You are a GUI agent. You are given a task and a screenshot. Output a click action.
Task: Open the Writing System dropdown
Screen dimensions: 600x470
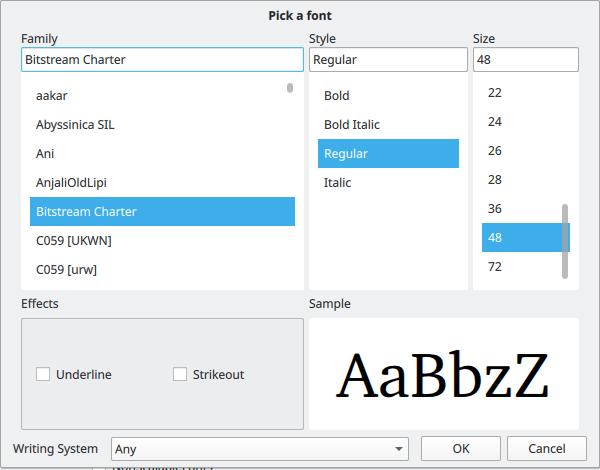pyautogui.click(x=260, y=449)
